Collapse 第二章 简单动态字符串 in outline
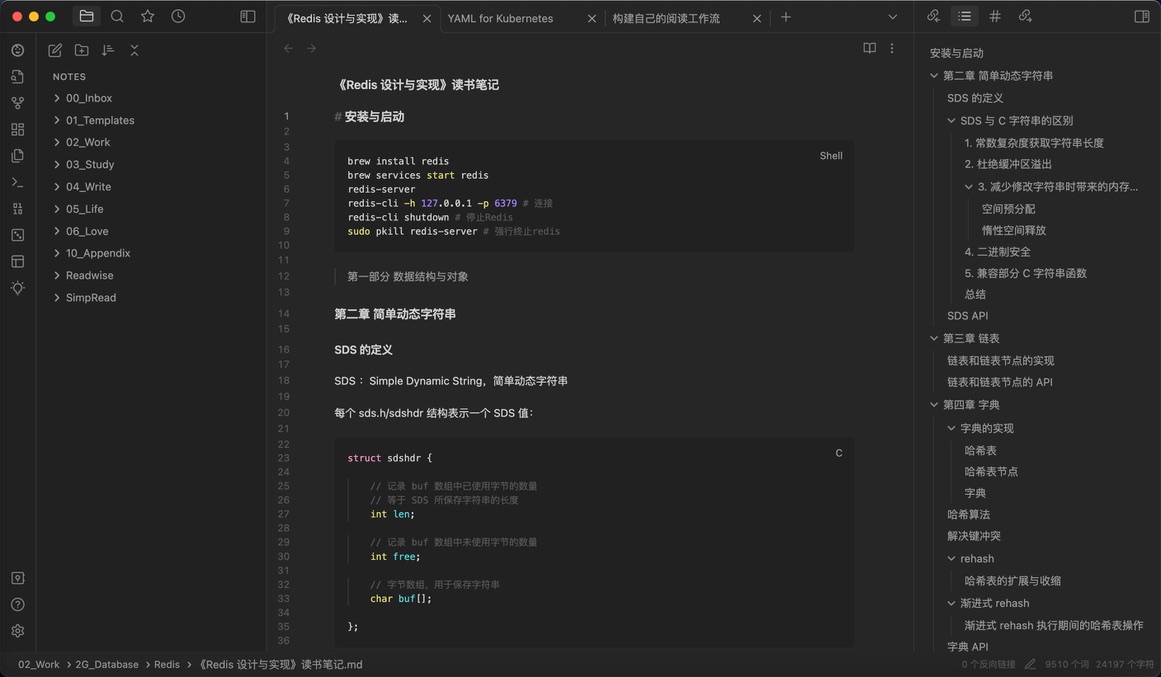This screenshot has width=1161, height=677. (x=934, y=76)
